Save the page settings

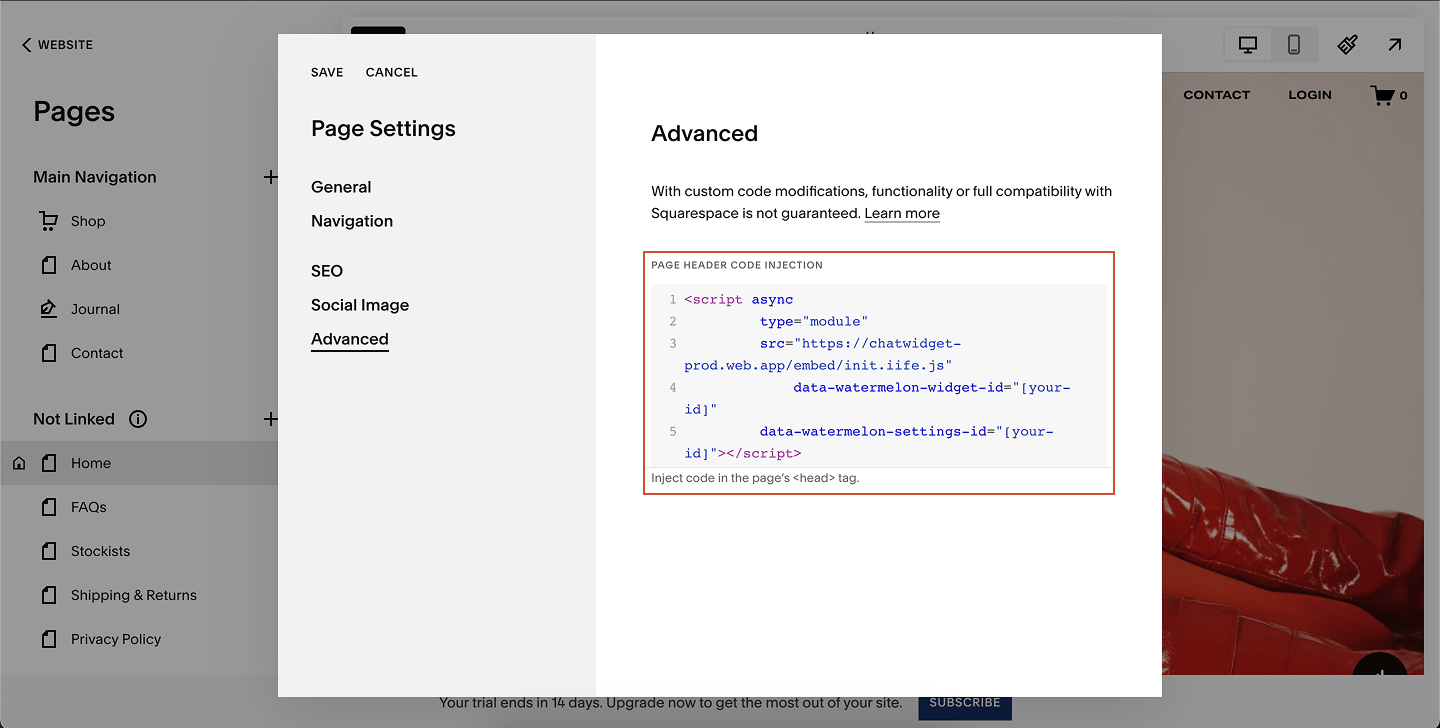click(x=327, y=72)
